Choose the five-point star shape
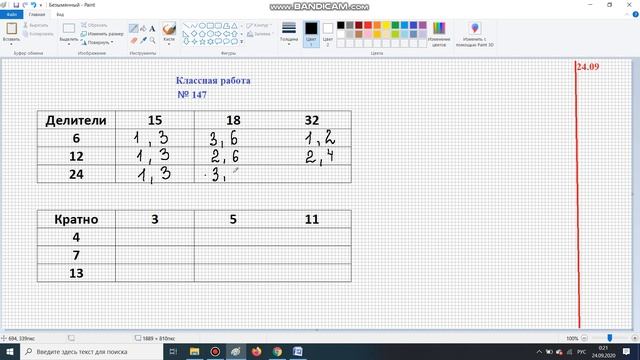 [x=202, y=42]
